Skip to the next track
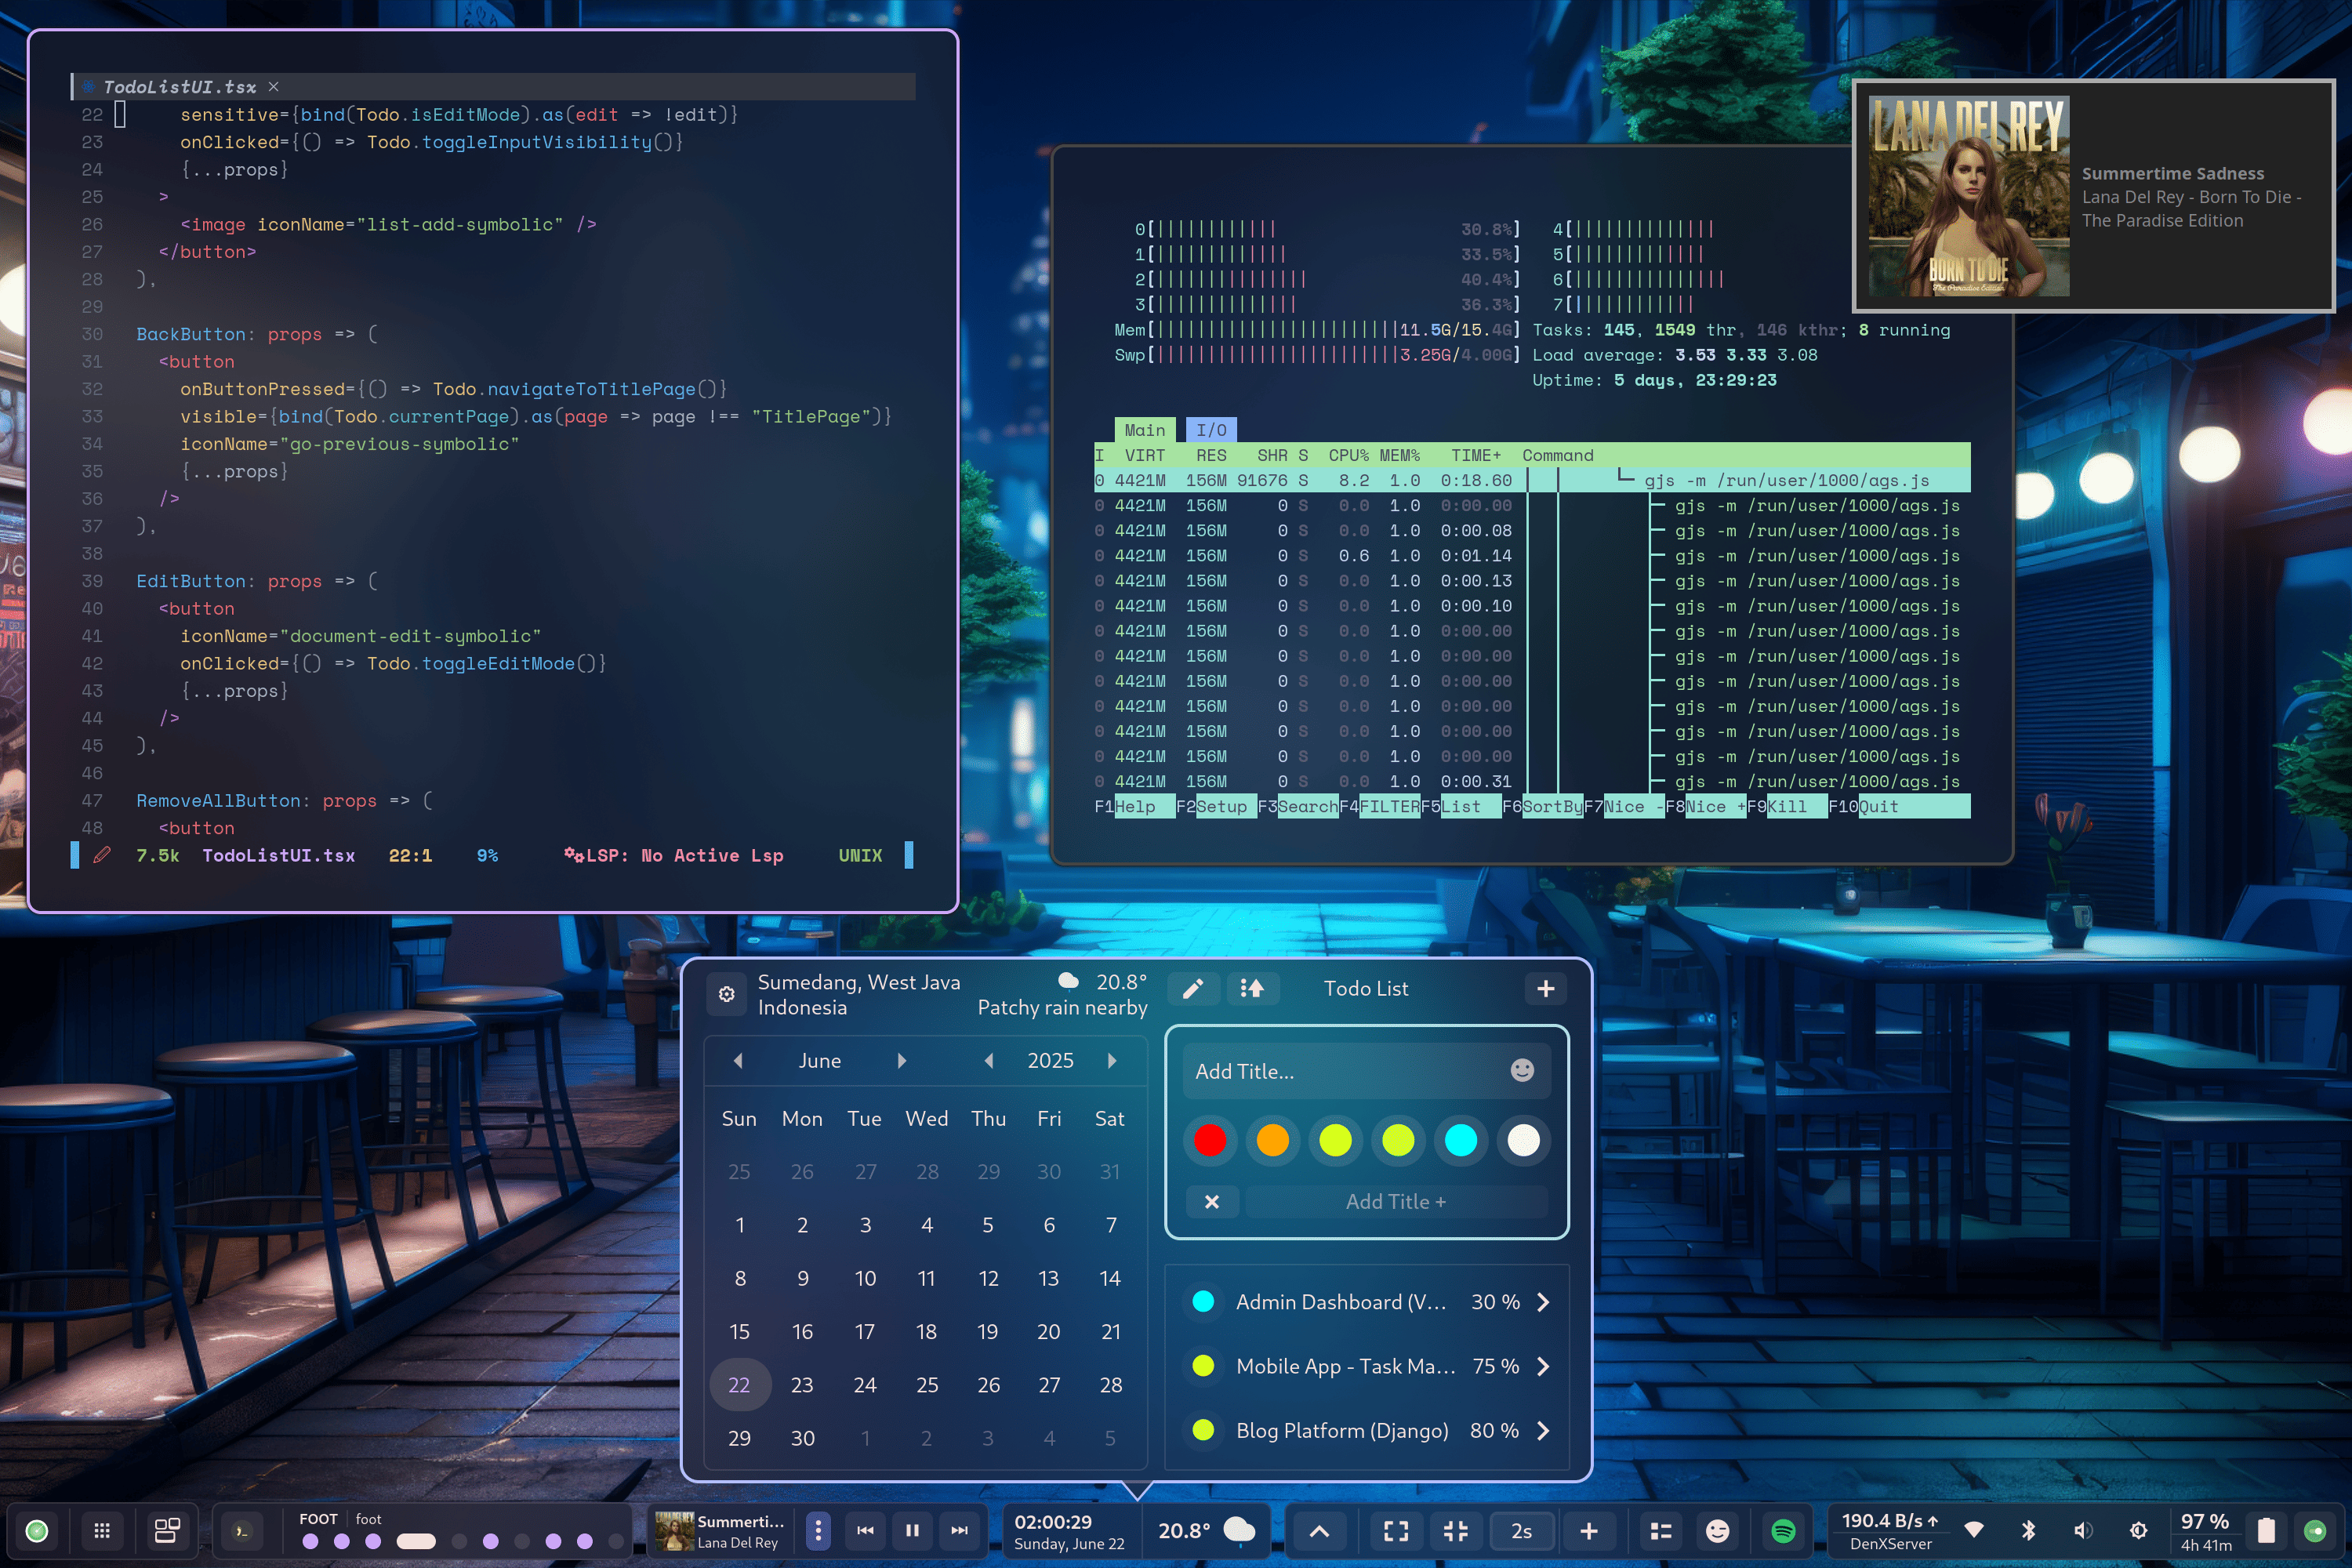The width and height of the screenshot is (2352, 1568). (959, 1531)
